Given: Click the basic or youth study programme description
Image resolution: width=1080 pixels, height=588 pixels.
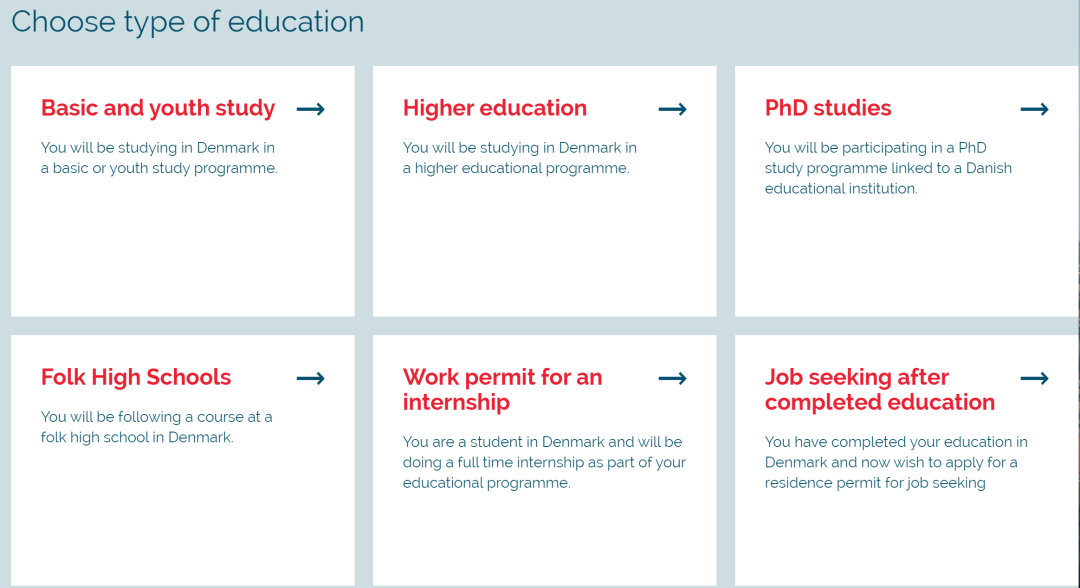Looking at the screenshot, I should pyautogui.click(x=159, y=158).
